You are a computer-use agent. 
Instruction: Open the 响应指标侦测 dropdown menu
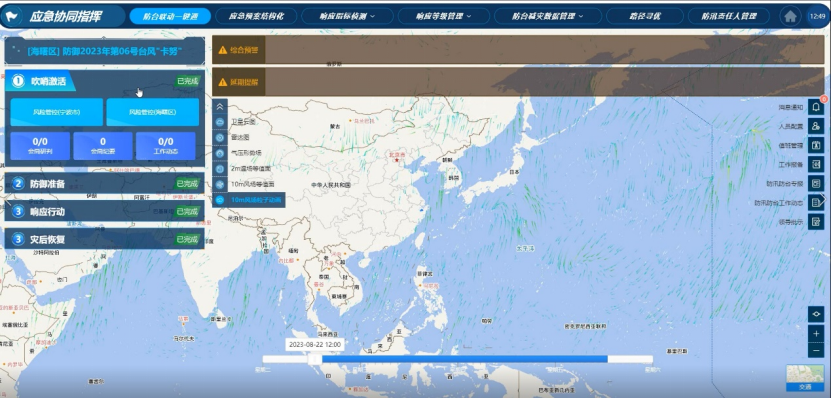(347, 16)
